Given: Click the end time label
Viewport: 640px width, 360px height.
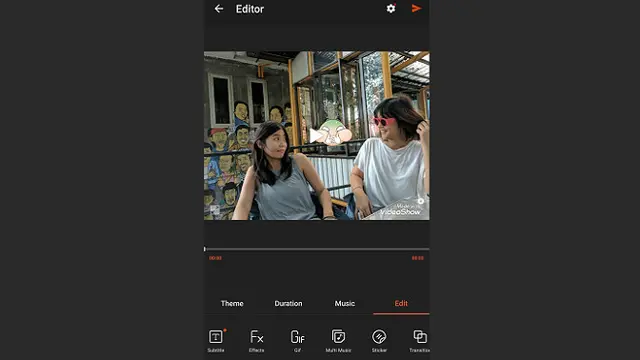Looking at the screenshot, I should [418, 258].
